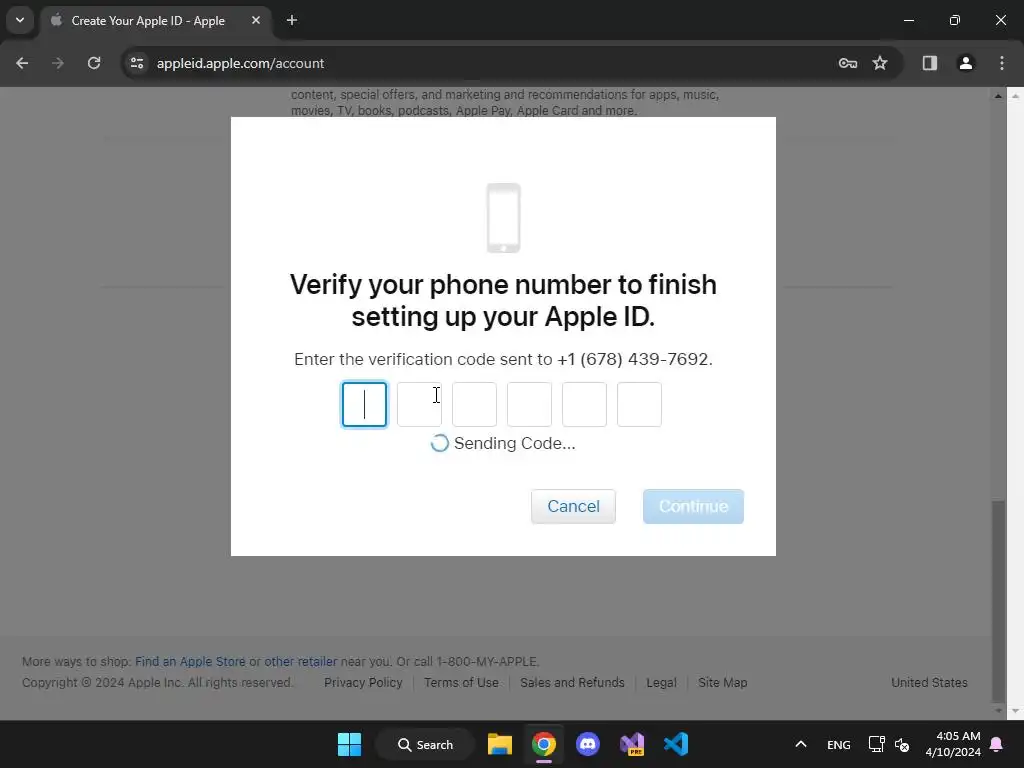Show hidden system tray icons
The width and height of the screenshot is (1024, 768).
(x=801, y=744)
